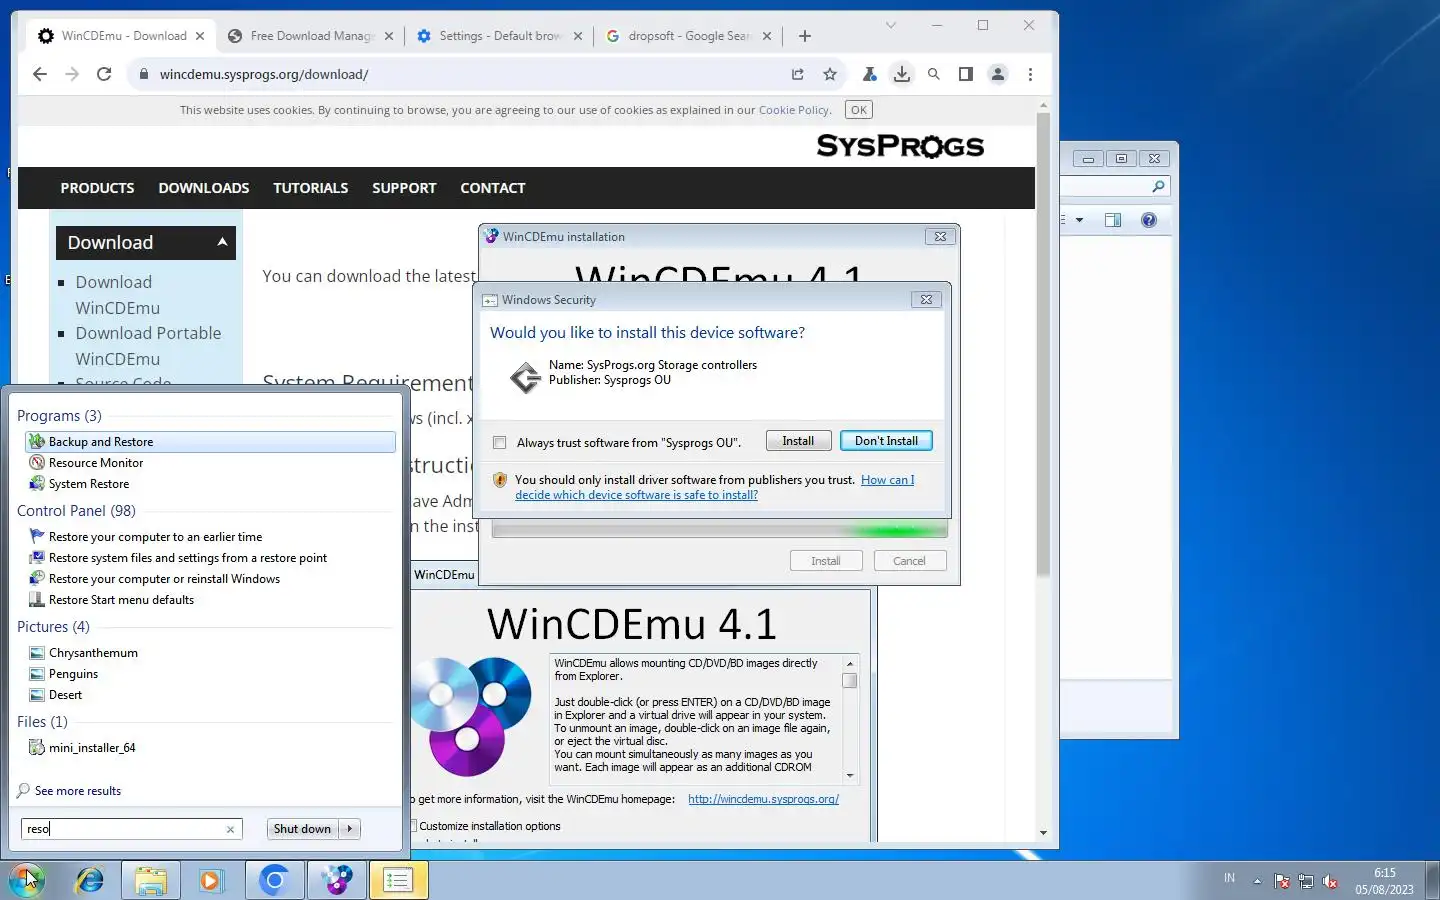Click Cancel in WinCDEmu installation window

(909, 561)
